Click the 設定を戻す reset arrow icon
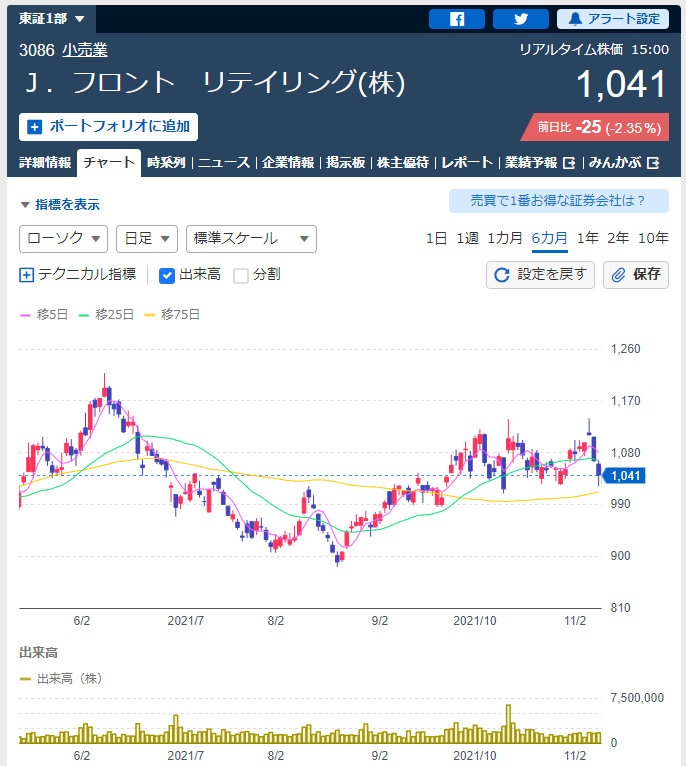The height and width of the screenshot is (766, 686). point(502,275)
